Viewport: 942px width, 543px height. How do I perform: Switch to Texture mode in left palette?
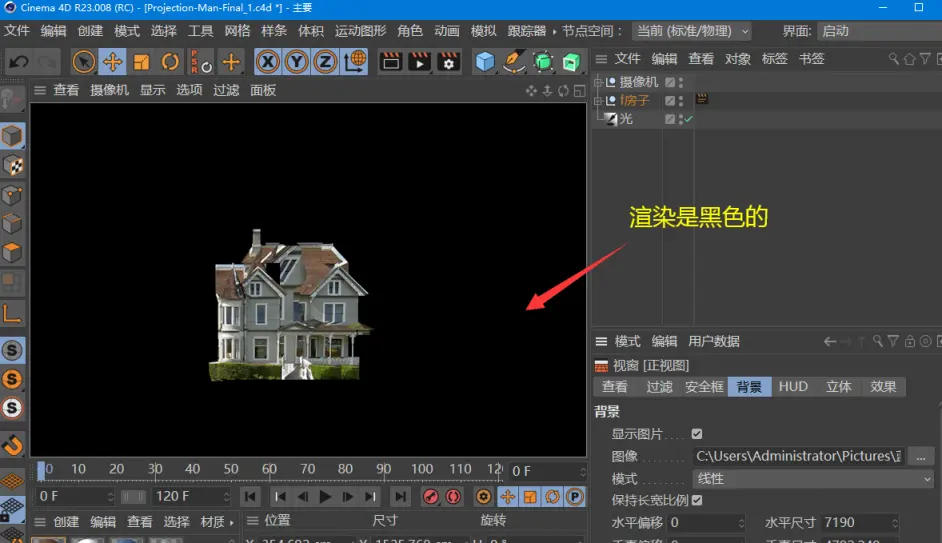[13, 166]
